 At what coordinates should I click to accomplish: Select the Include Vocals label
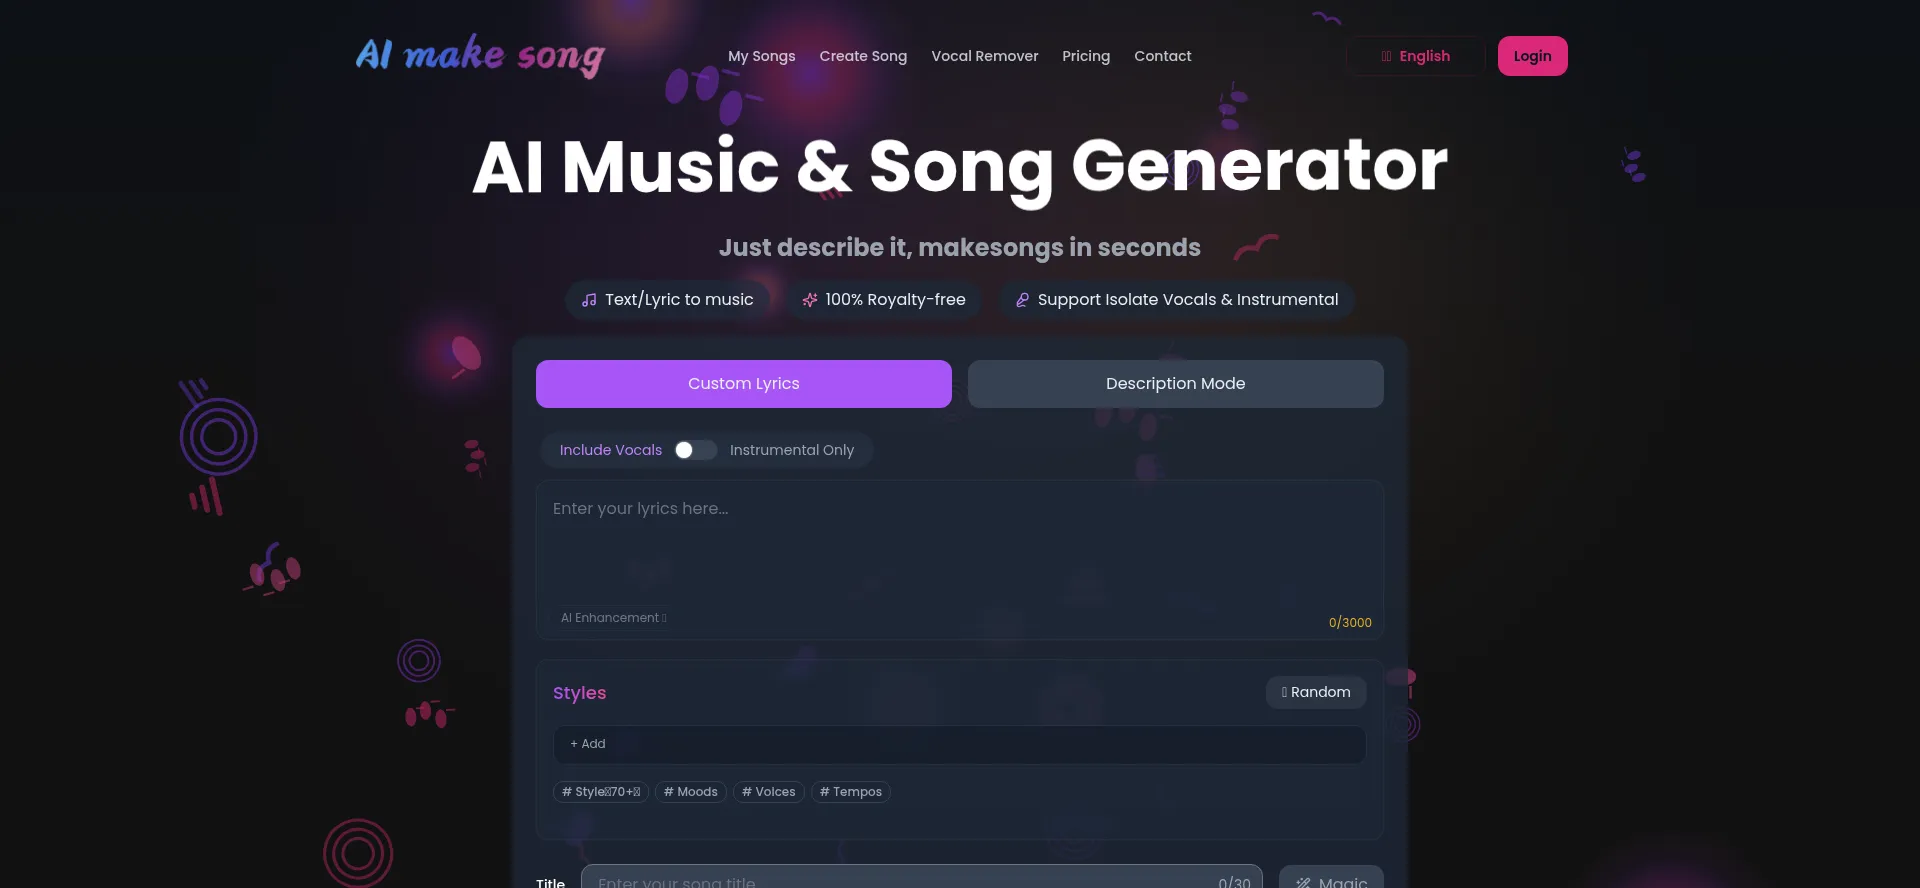[610, 450]
